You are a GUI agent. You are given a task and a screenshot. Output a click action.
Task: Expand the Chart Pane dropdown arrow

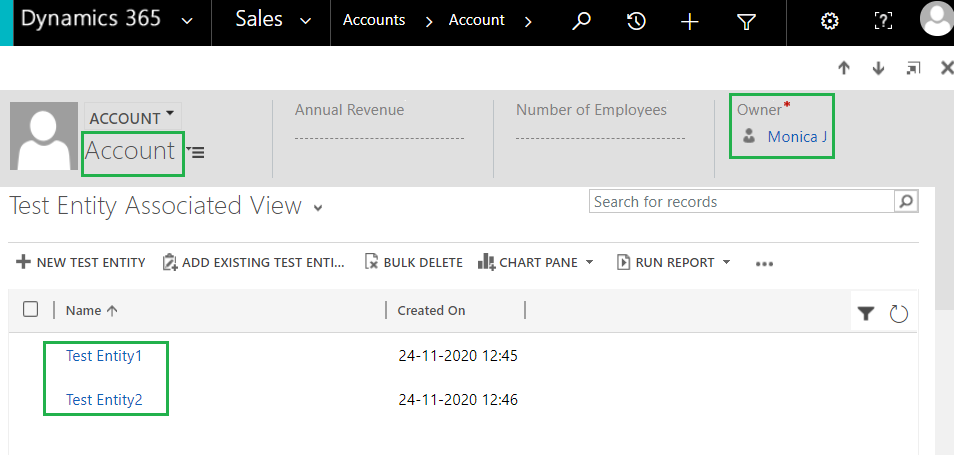tap(589, 262)
